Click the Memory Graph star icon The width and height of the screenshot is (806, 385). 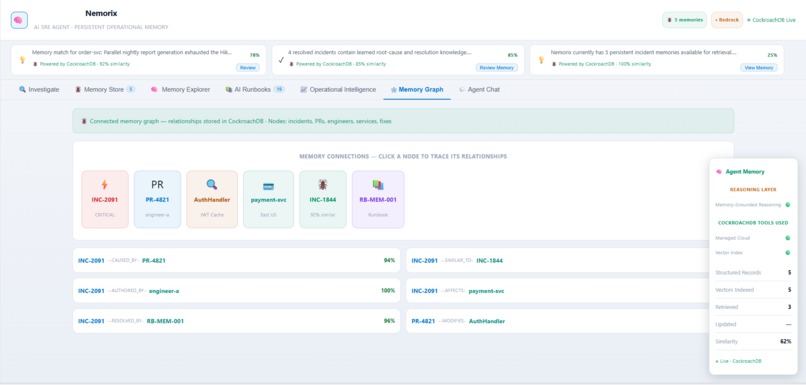394,89
